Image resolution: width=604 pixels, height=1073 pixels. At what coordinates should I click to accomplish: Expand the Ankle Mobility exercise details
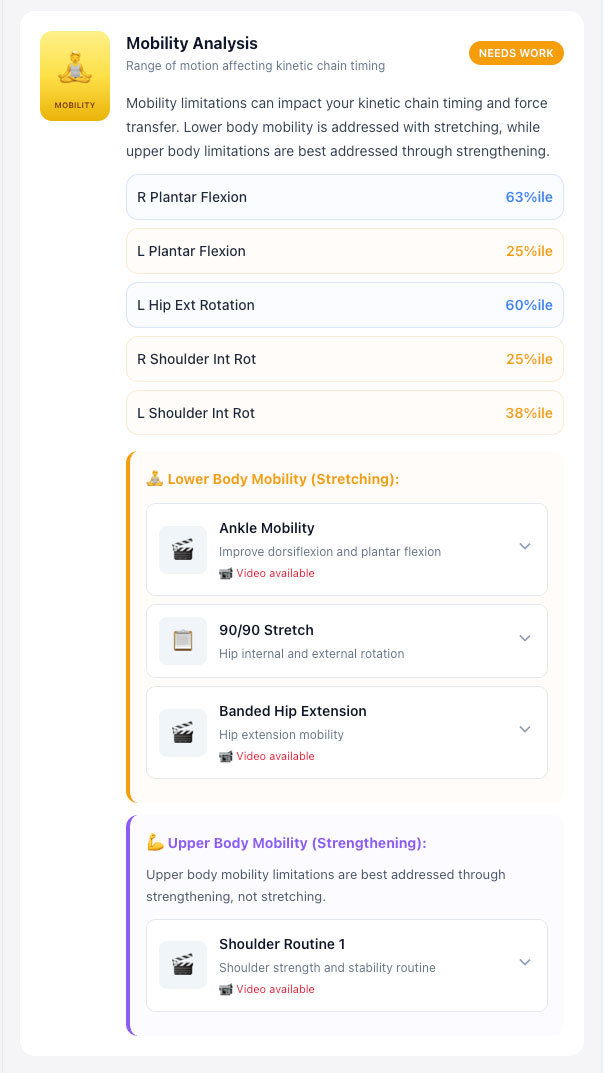pos(525,546)
